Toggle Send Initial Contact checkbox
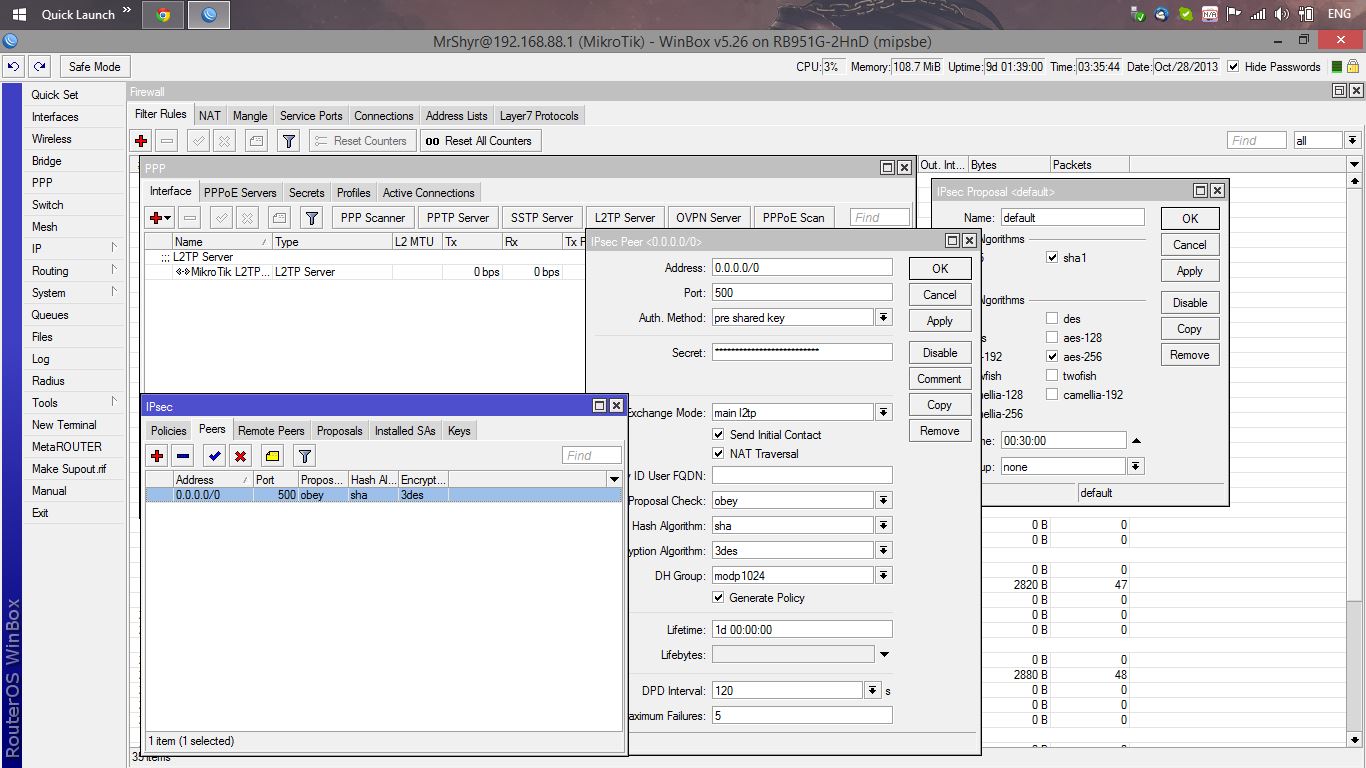The height and width of the screenshot is (768, 1366). pyautogui.click(x=718, y=435)
